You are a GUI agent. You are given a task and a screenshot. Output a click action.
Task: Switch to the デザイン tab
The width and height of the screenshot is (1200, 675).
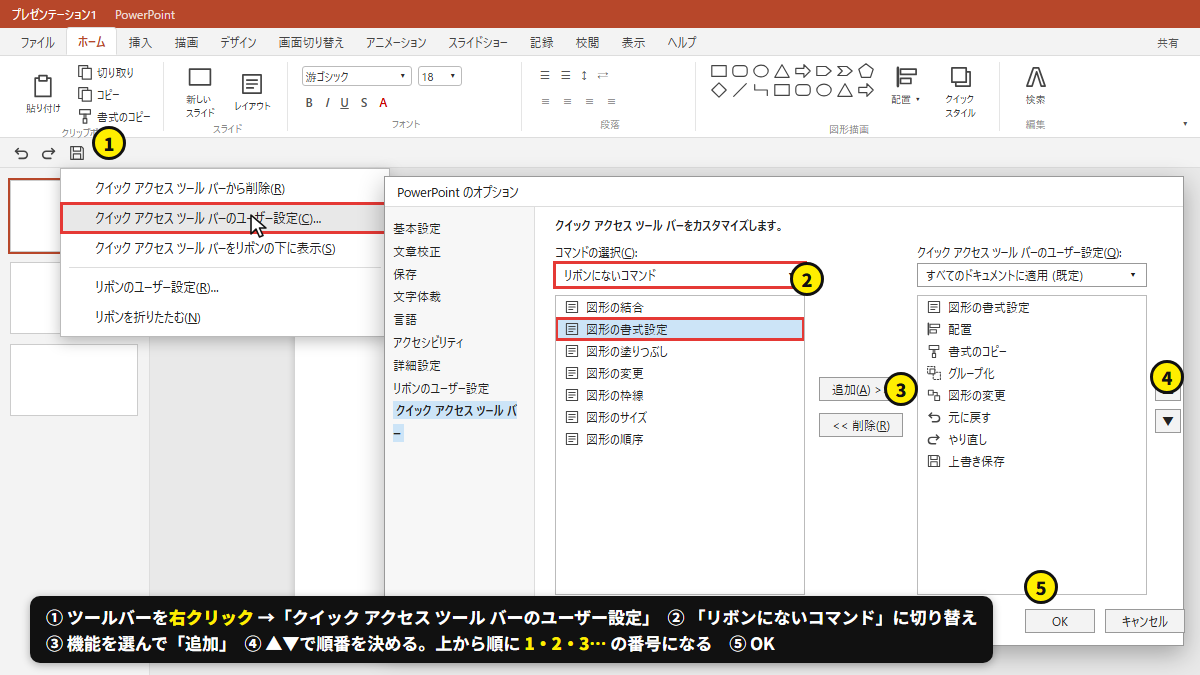238,42
